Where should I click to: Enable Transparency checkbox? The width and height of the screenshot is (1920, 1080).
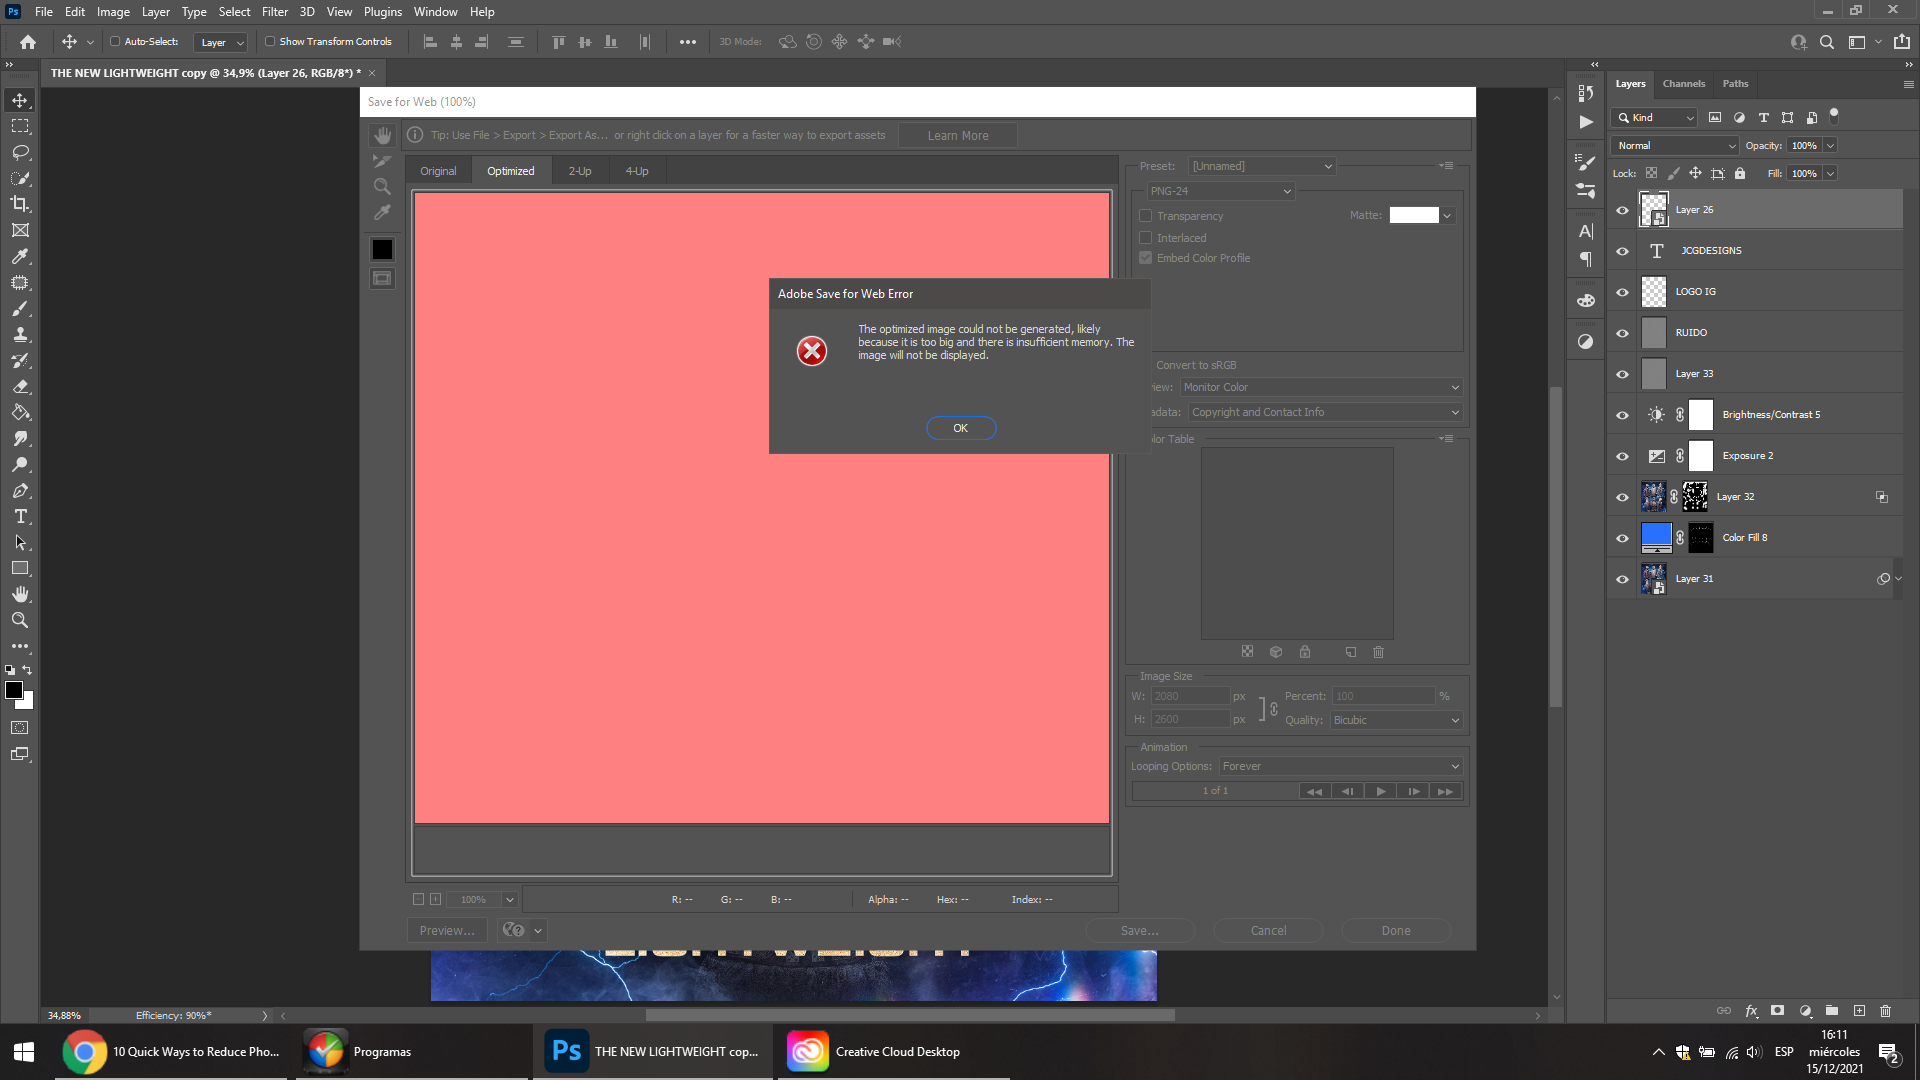click(x=1146, y=215)
